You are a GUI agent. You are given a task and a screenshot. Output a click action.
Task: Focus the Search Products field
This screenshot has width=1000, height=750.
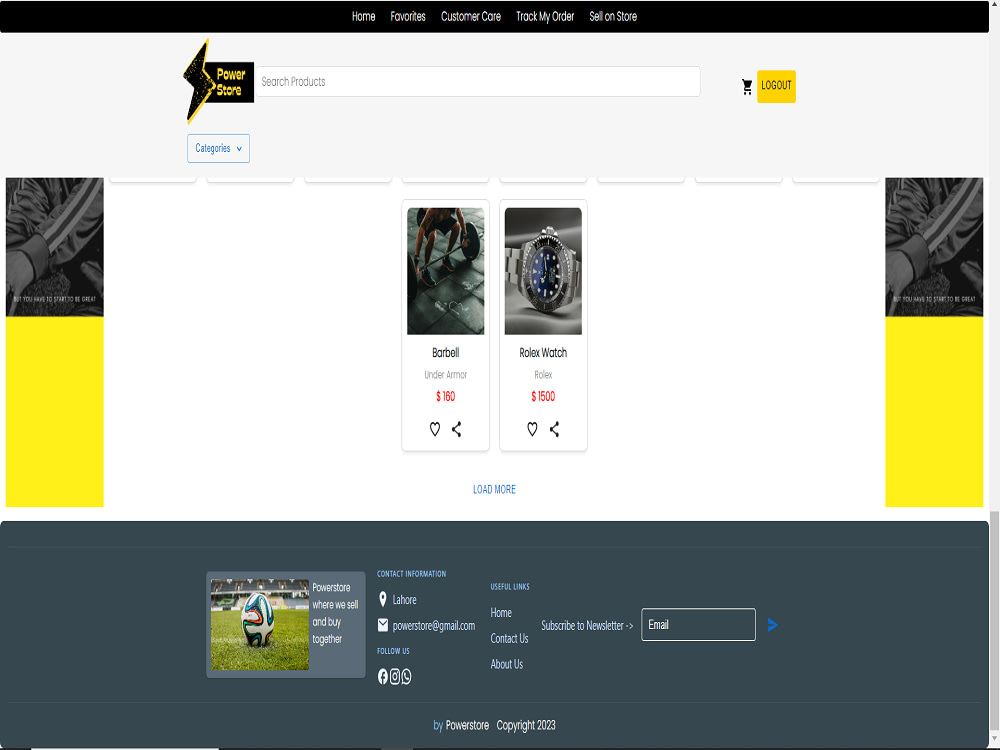tap(478, 82)
